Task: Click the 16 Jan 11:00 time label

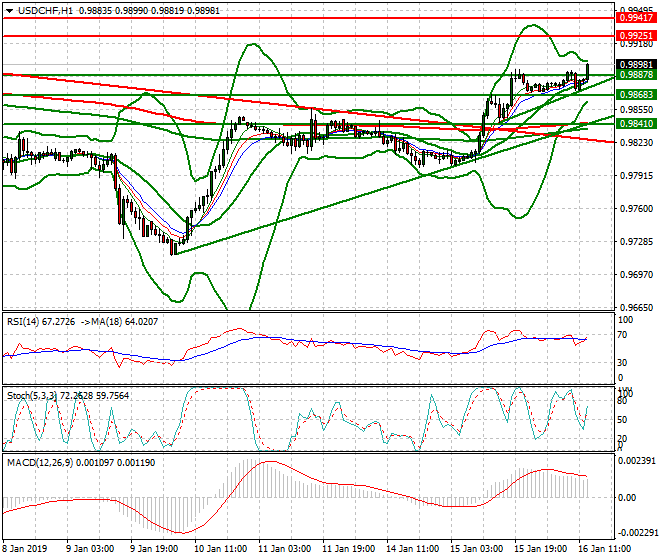Action: [x=604, y=549]
